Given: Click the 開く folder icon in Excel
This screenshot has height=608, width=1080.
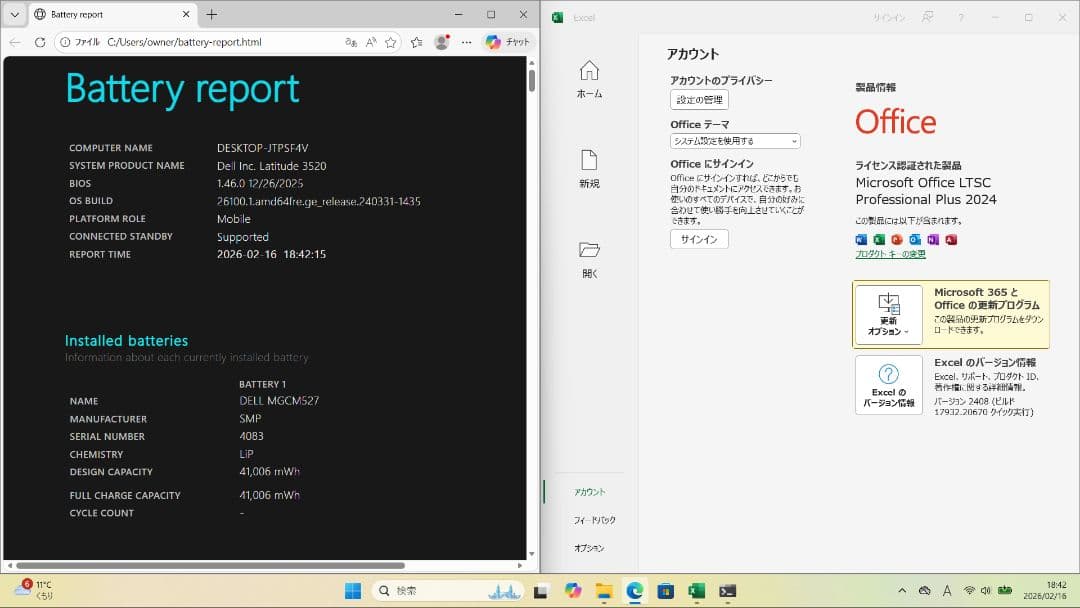Looking at the screenshot, I should (x=589, y=250).
